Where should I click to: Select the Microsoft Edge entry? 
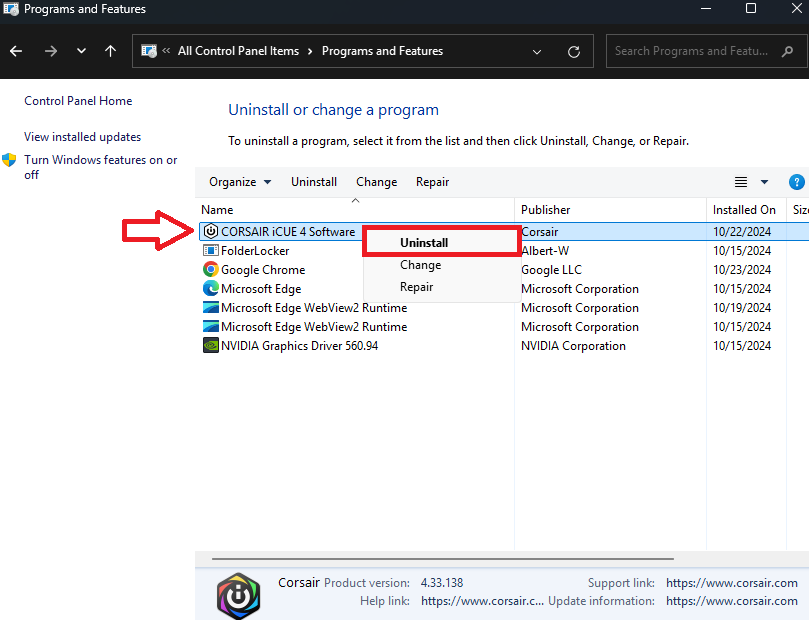[261, 289]
